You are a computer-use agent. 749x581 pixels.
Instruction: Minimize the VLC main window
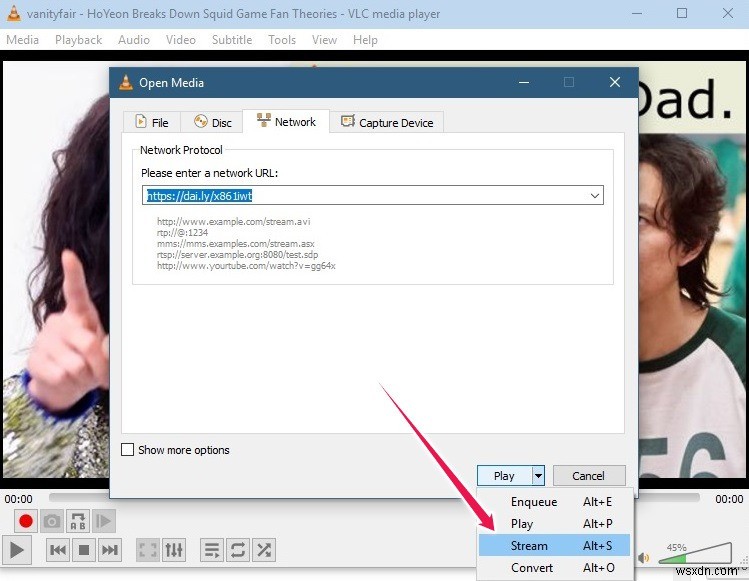pos(637,13)
